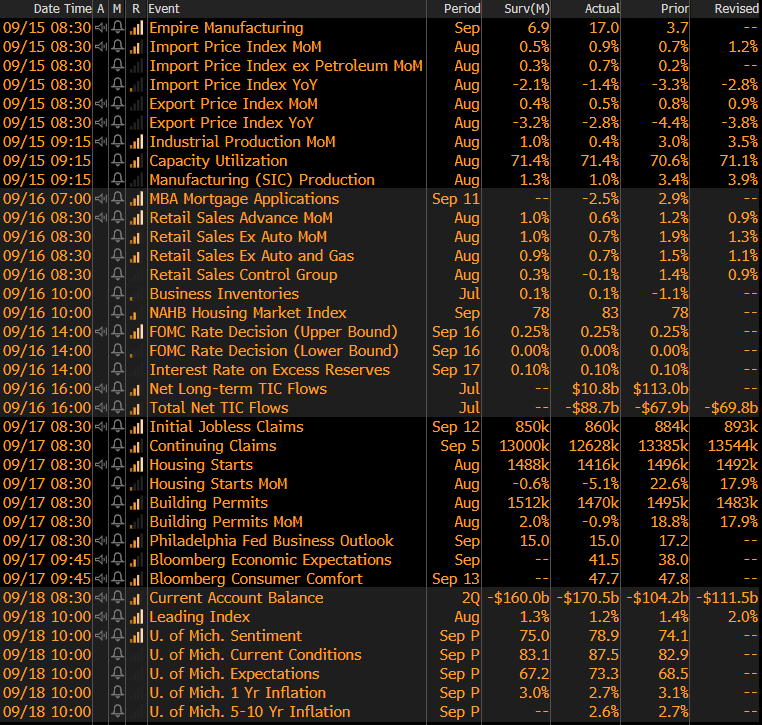Click the speaker icon for Empire Manufacturing
This screenshot has height=725, width=762.
pos(101,28)
